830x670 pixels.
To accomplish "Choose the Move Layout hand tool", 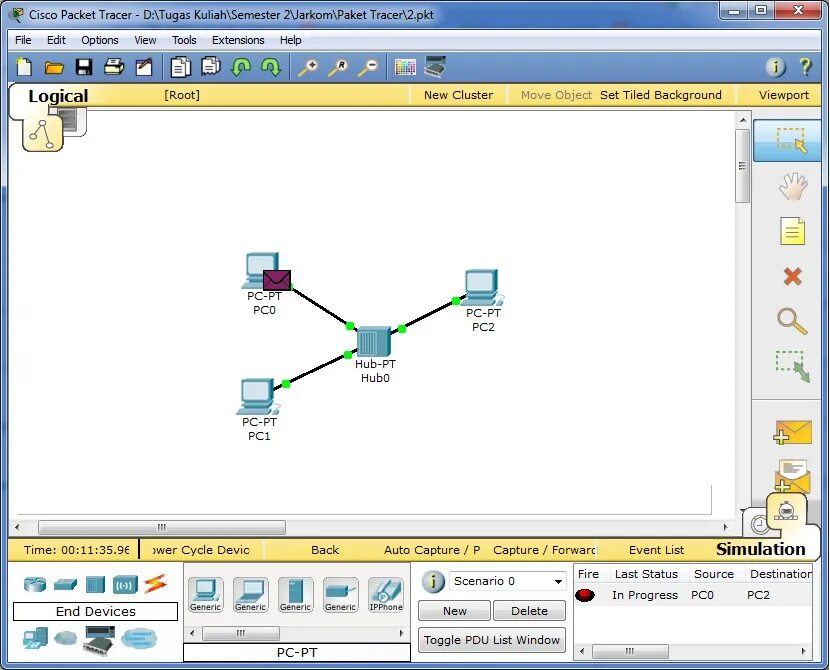I will click(x=792, y=186).
